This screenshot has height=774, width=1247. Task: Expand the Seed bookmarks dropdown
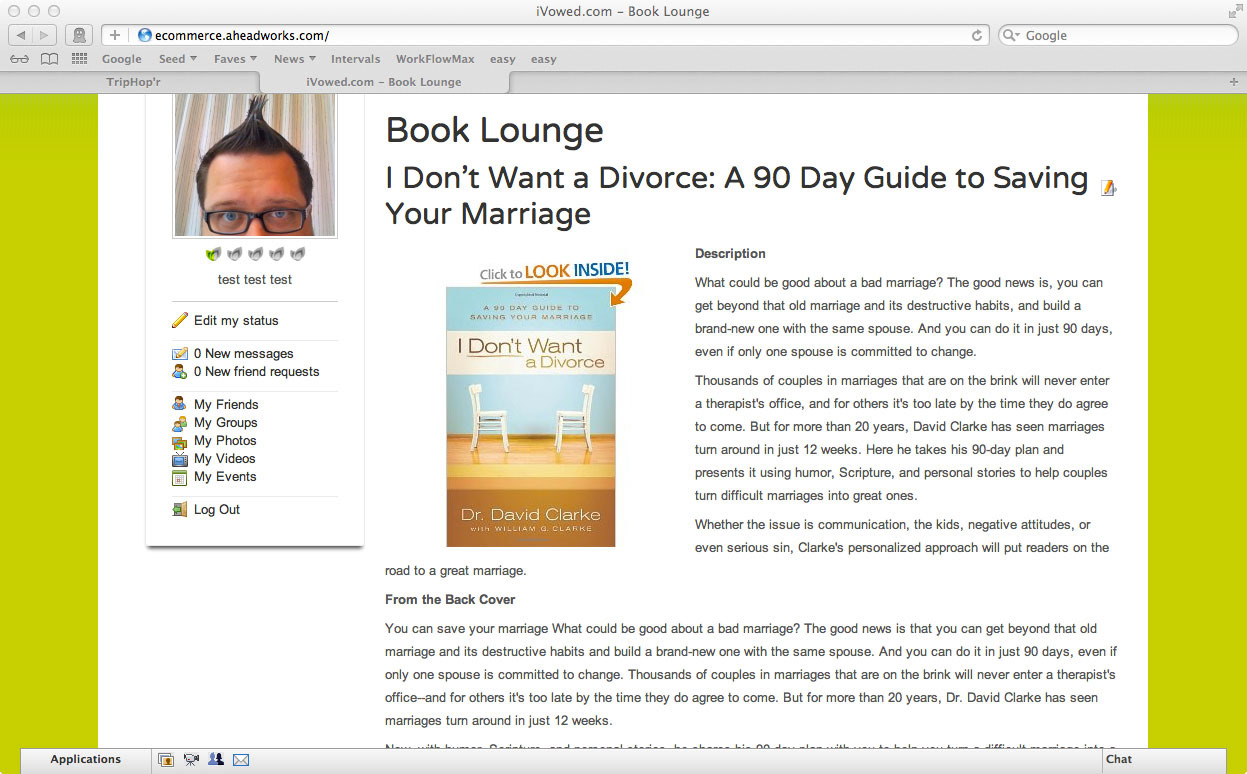[x=177, y=59]
